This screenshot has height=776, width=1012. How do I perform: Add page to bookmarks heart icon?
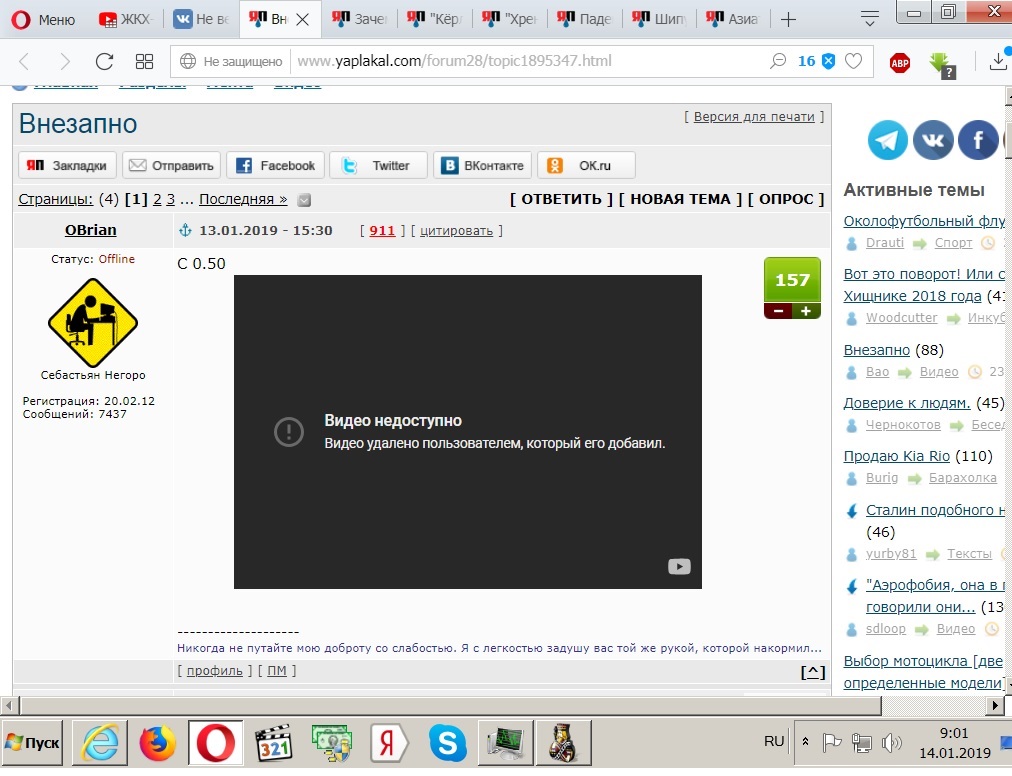(x=853, y=61)
